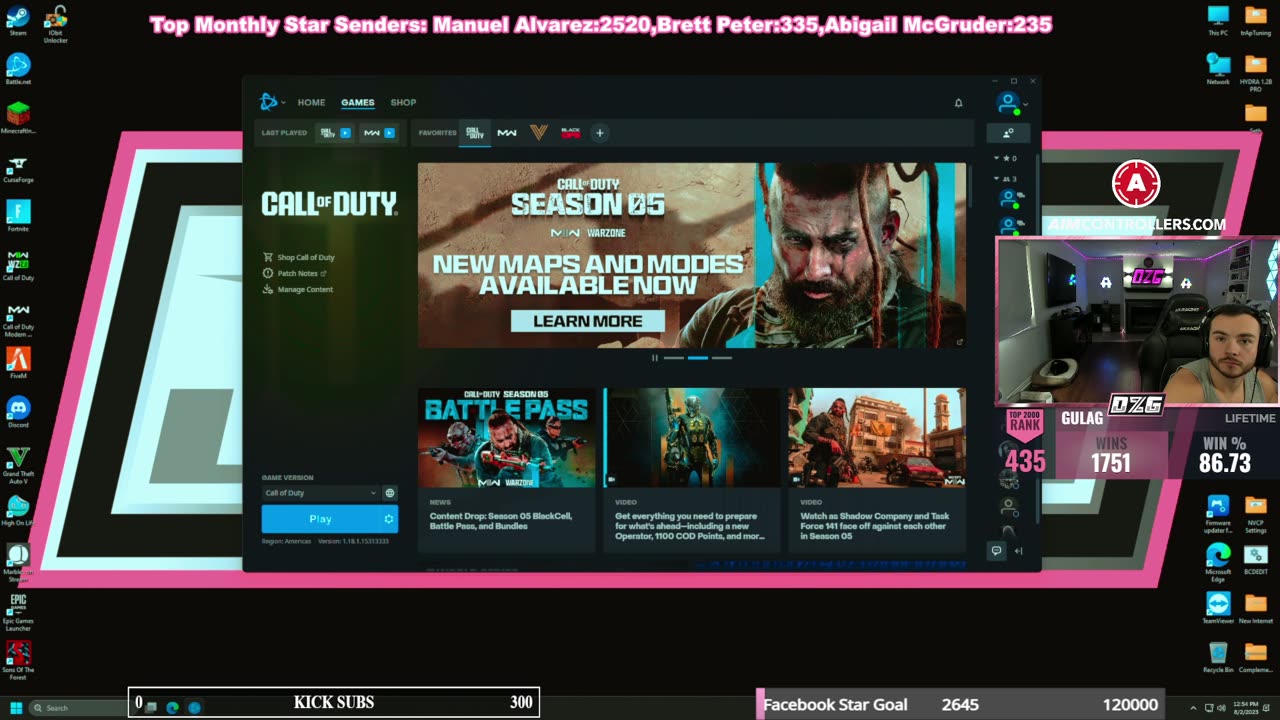Open Epic Games Launcher desktop icon

pos(18,613)
